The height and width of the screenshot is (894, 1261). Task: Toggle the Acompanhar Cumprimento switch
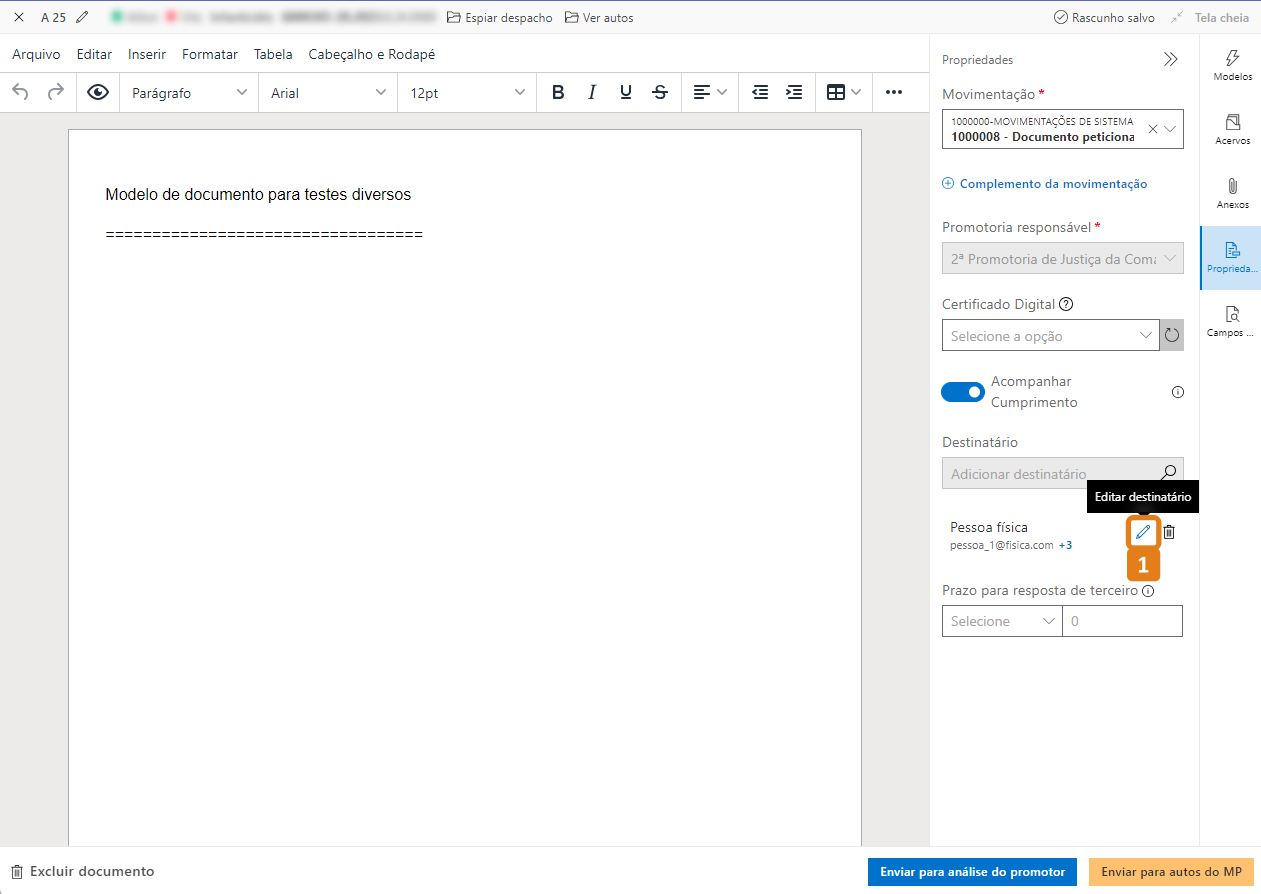point(963,392)
